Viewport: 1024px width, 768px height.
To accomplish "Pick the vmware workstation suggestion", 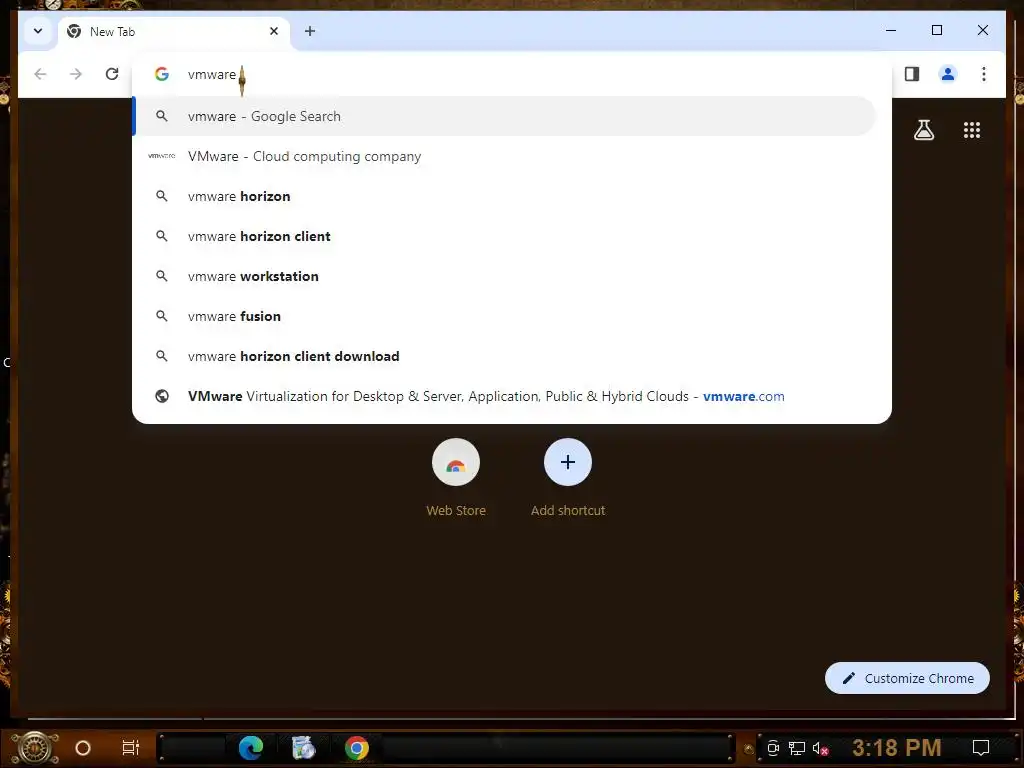I will point(504,276).
